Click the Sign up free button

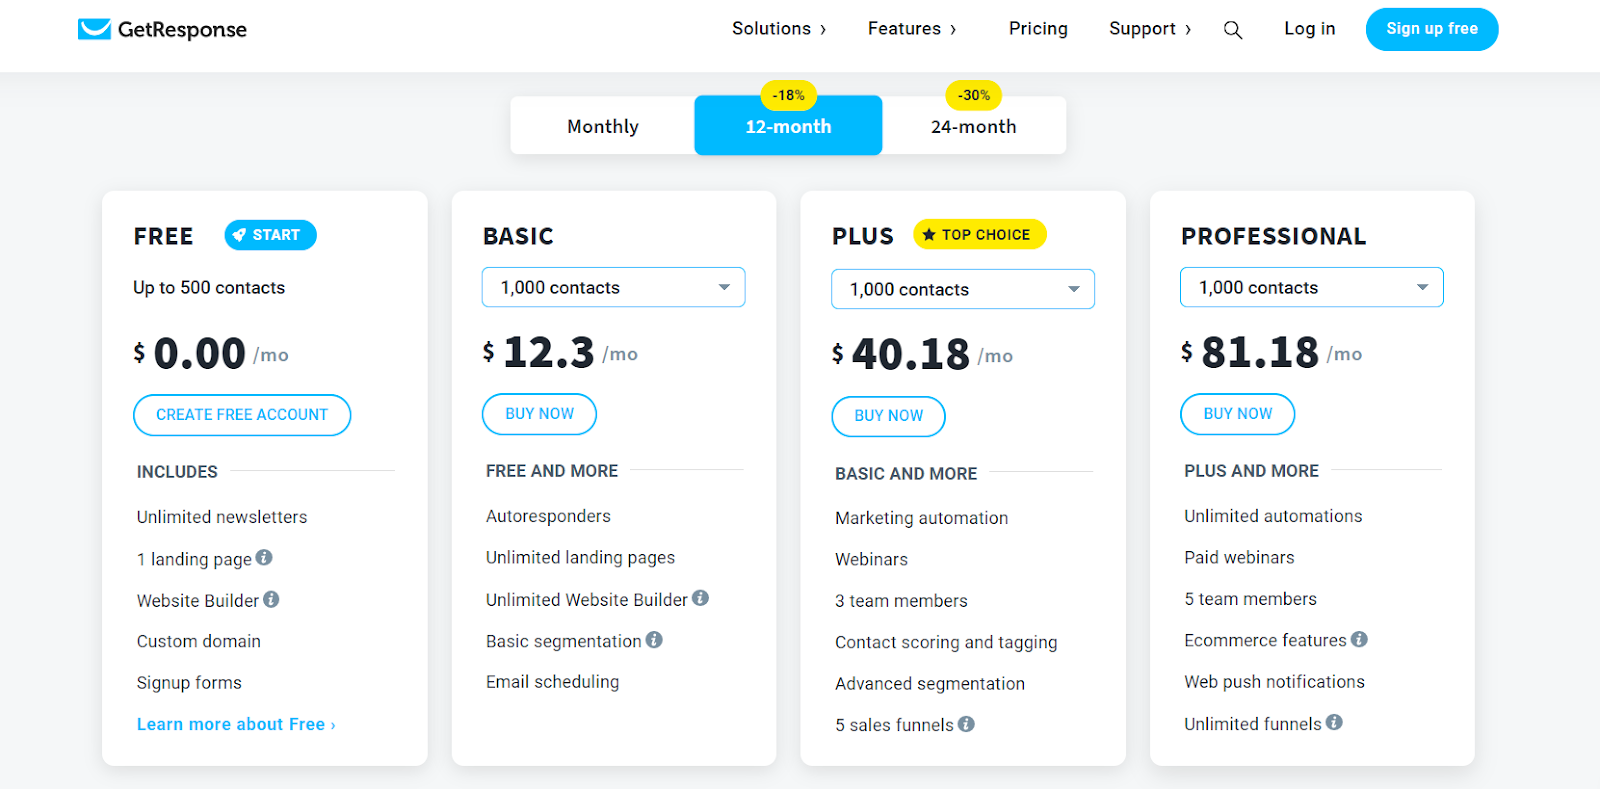(1432, 29)
